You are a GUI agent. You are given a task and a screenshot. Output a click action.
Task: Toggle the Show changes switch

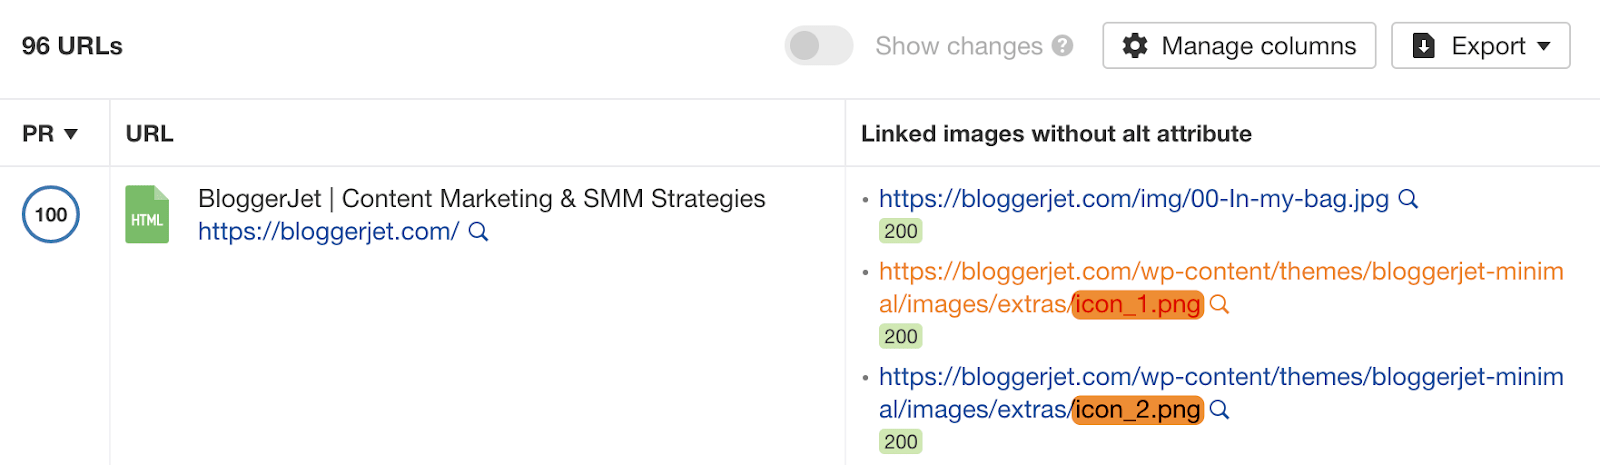[818, 46]
